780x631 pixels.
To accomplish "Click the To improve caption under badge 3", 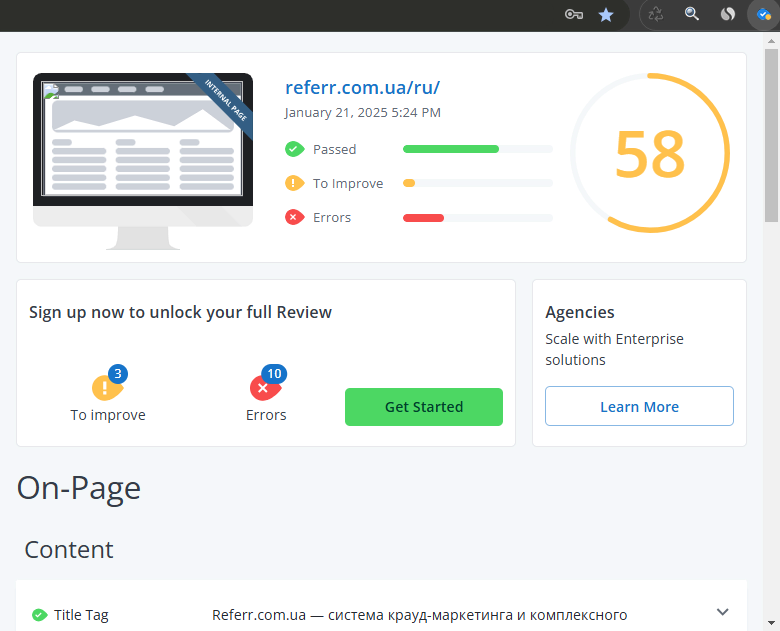I will click(108, 415).
